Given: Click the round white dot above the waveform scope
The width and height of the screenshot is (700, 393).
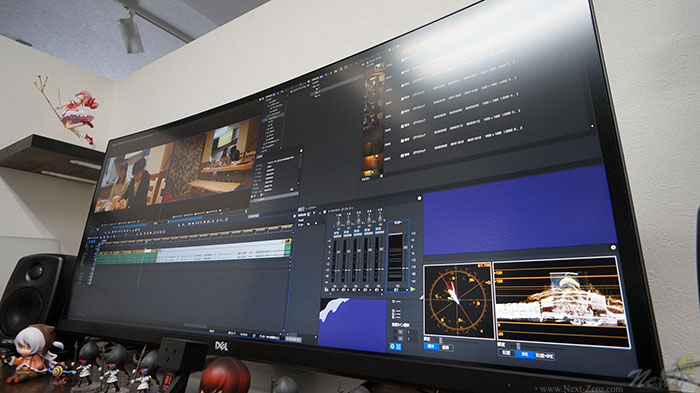Looking at the screenshot, I should [x=613, y=247].
